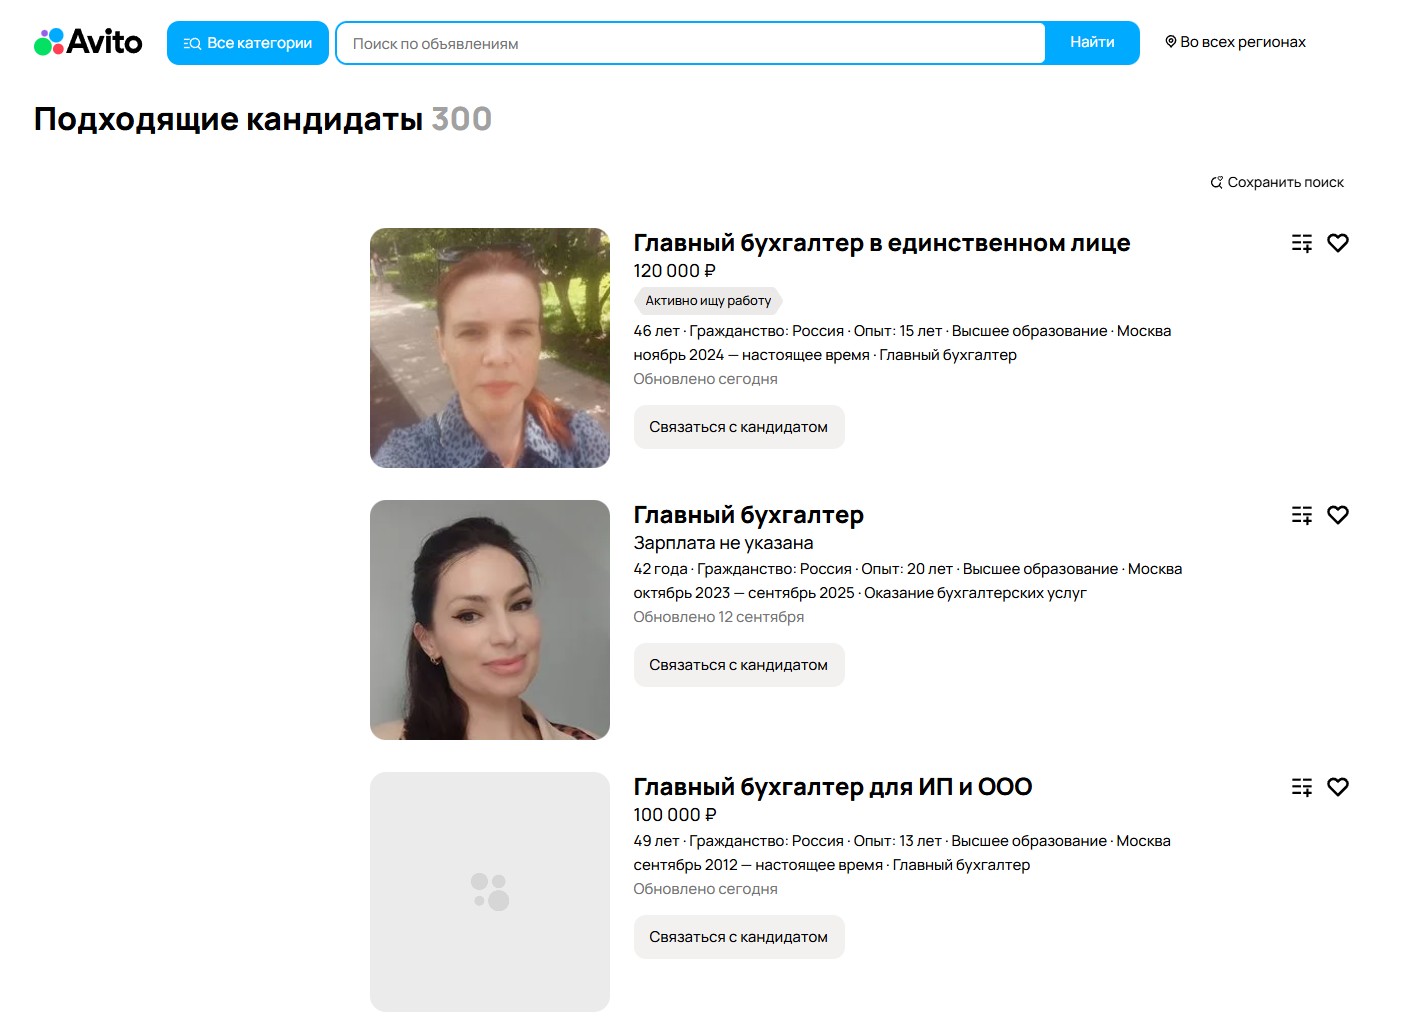Image resolution: width=1424 pixels, height=1032 pixels.
Task: Favorite the résumé with unspecified salary
Action: [x=1338, y=515]
